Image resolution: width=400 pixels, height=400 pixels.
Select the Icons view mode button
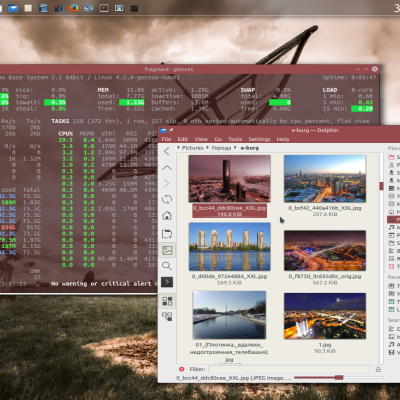[x=167, y=301]
